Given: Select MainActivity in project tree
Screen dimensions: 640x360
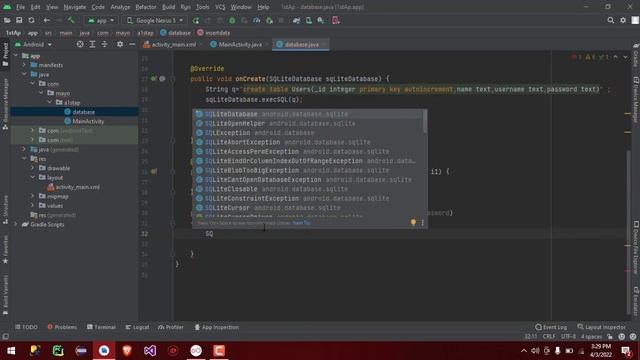Looking at the screenshot, I should pyautogui.click(x=88, y=121).
